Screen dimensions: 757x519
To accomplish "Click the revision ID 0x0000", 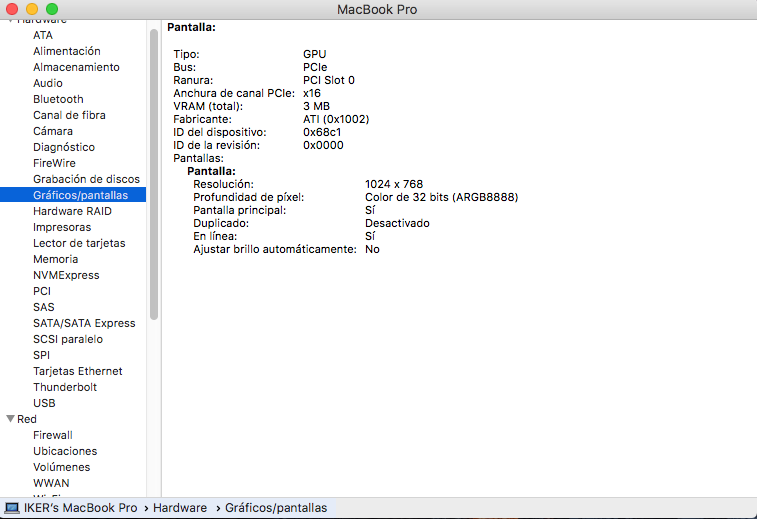I will tap(323, 145).
